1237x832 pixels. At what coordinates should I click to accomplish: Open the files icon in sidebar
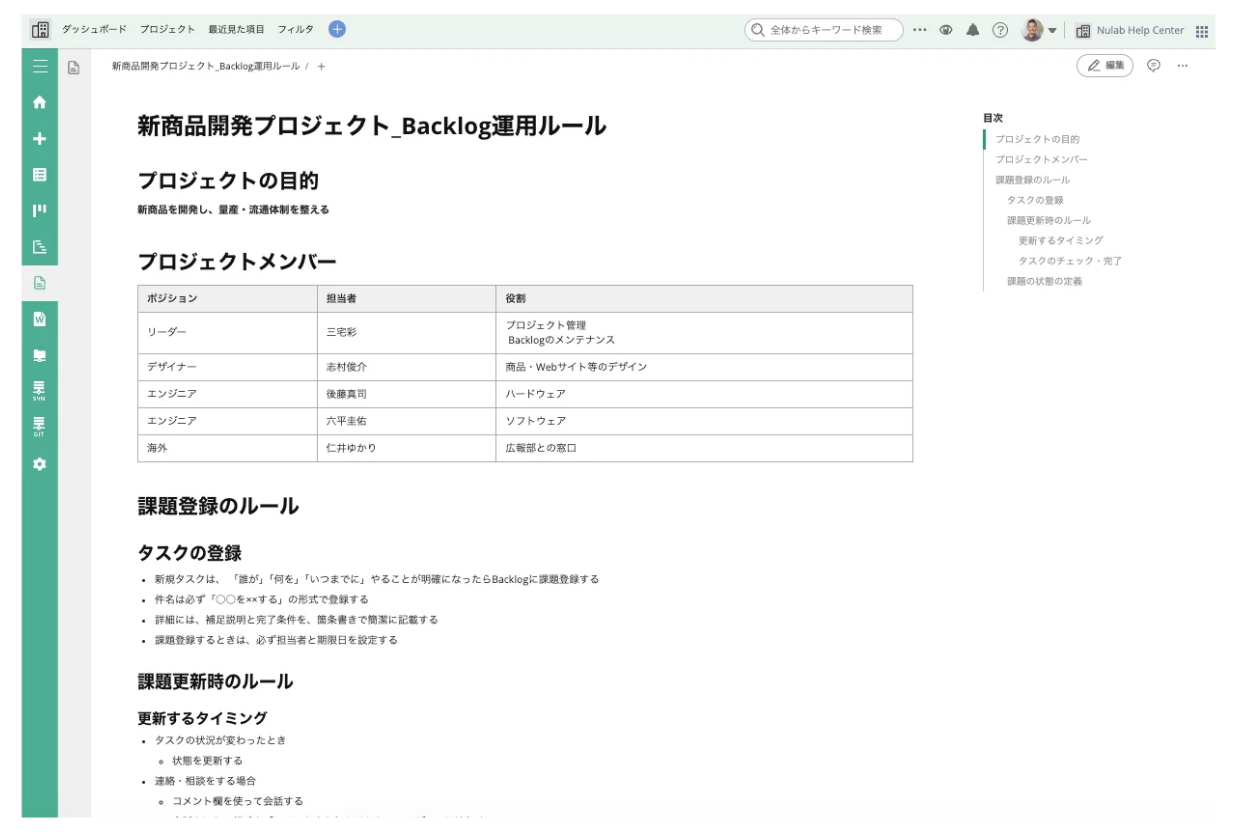click(40, 355)
